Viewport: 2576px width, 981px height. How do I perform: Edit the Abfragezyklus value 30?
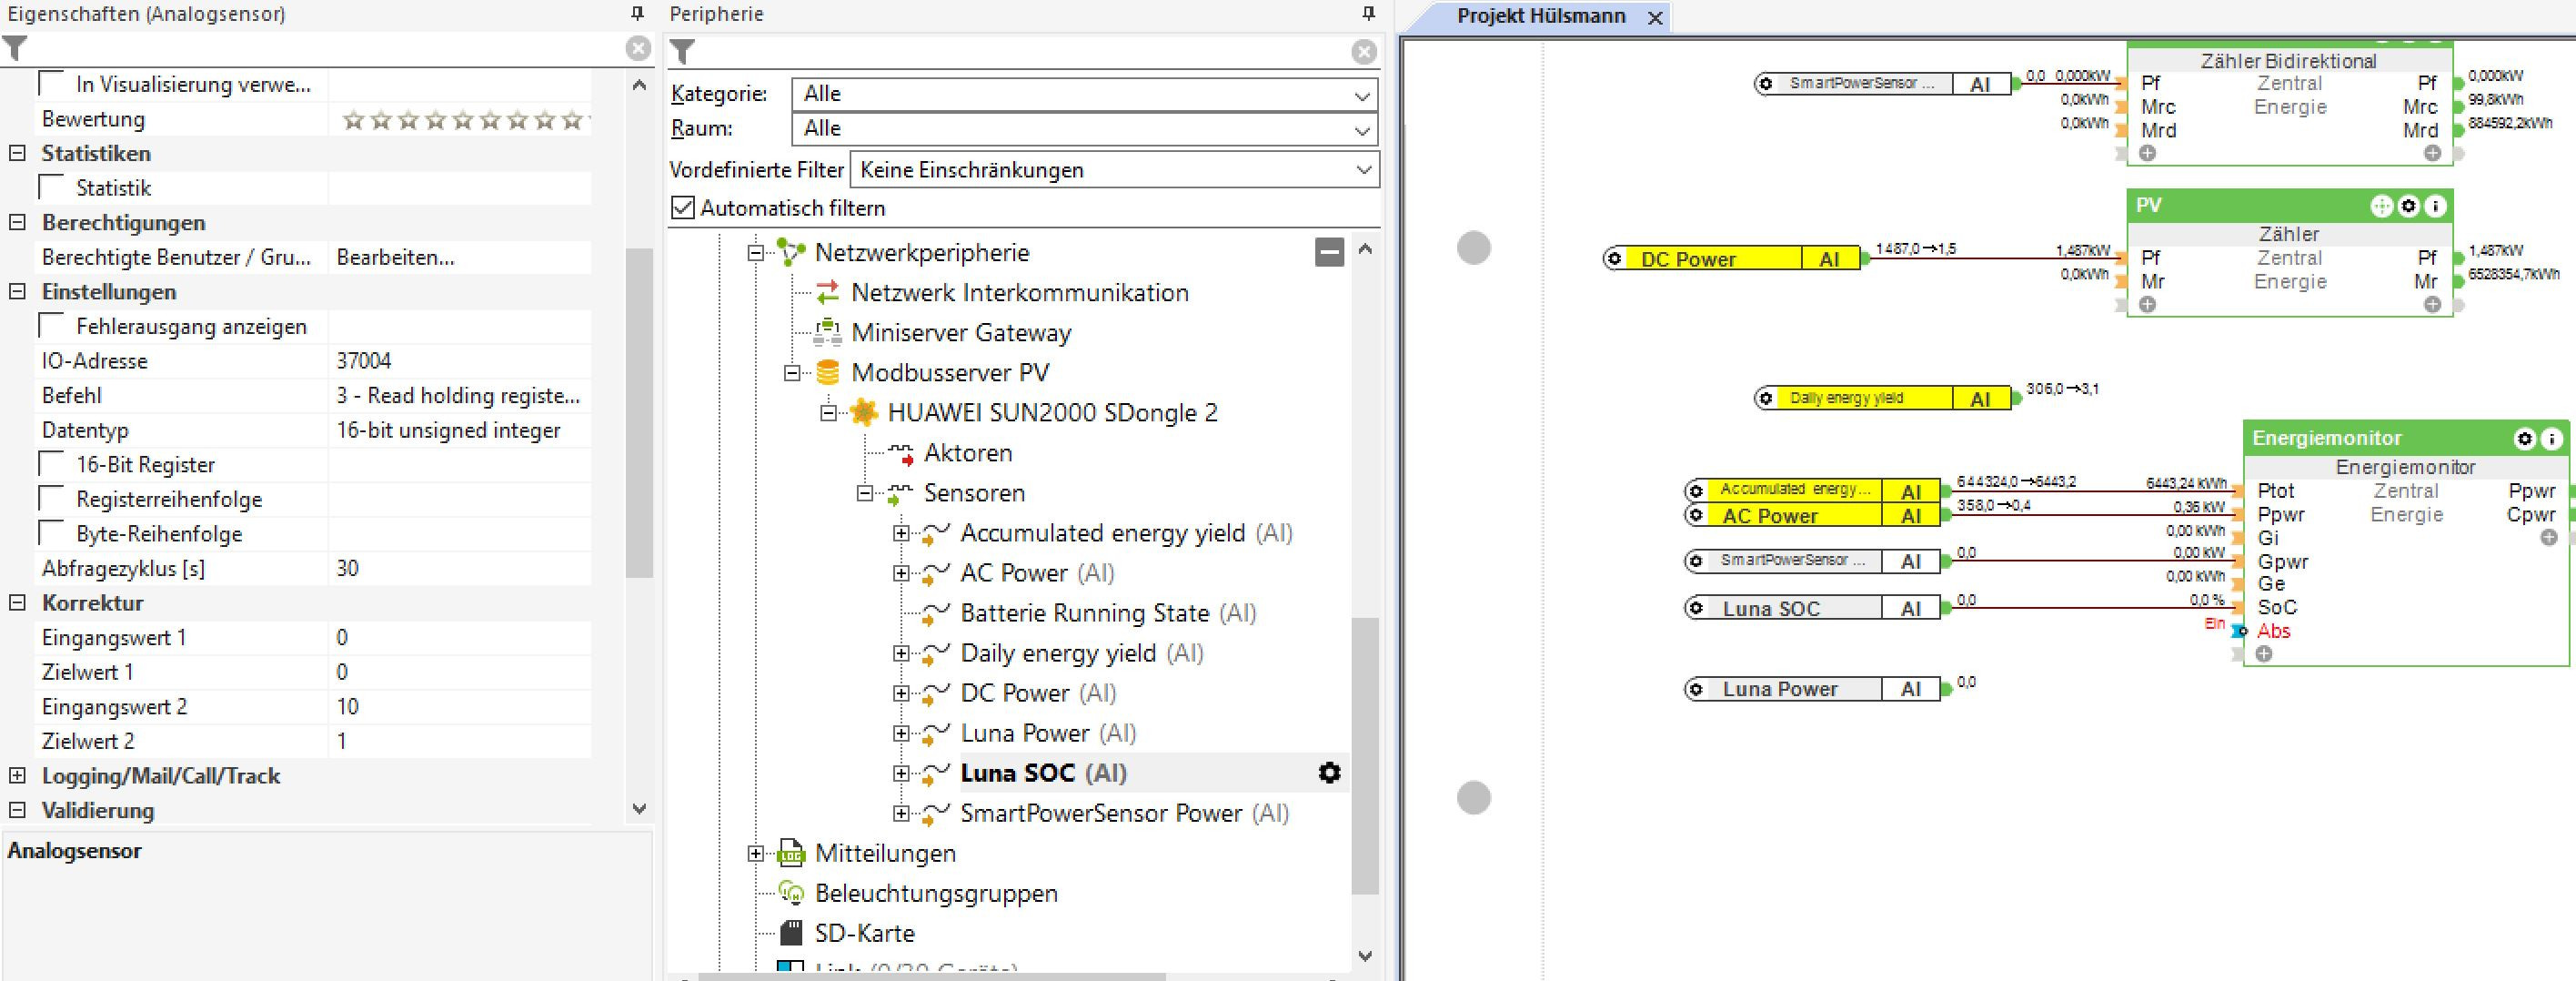pos(460,568)
